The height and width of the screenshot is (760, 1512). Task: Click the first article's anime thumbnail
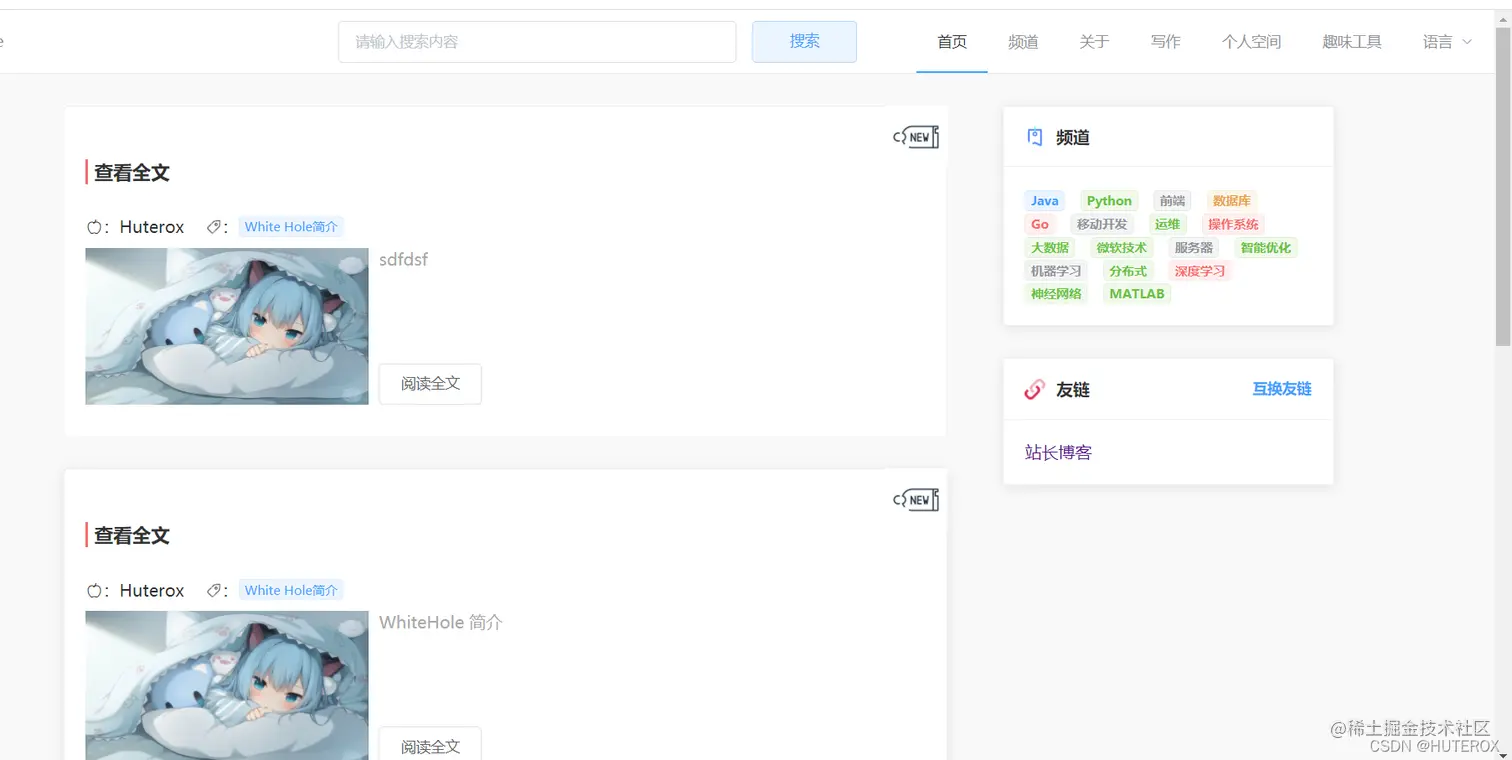click(226, 326)
